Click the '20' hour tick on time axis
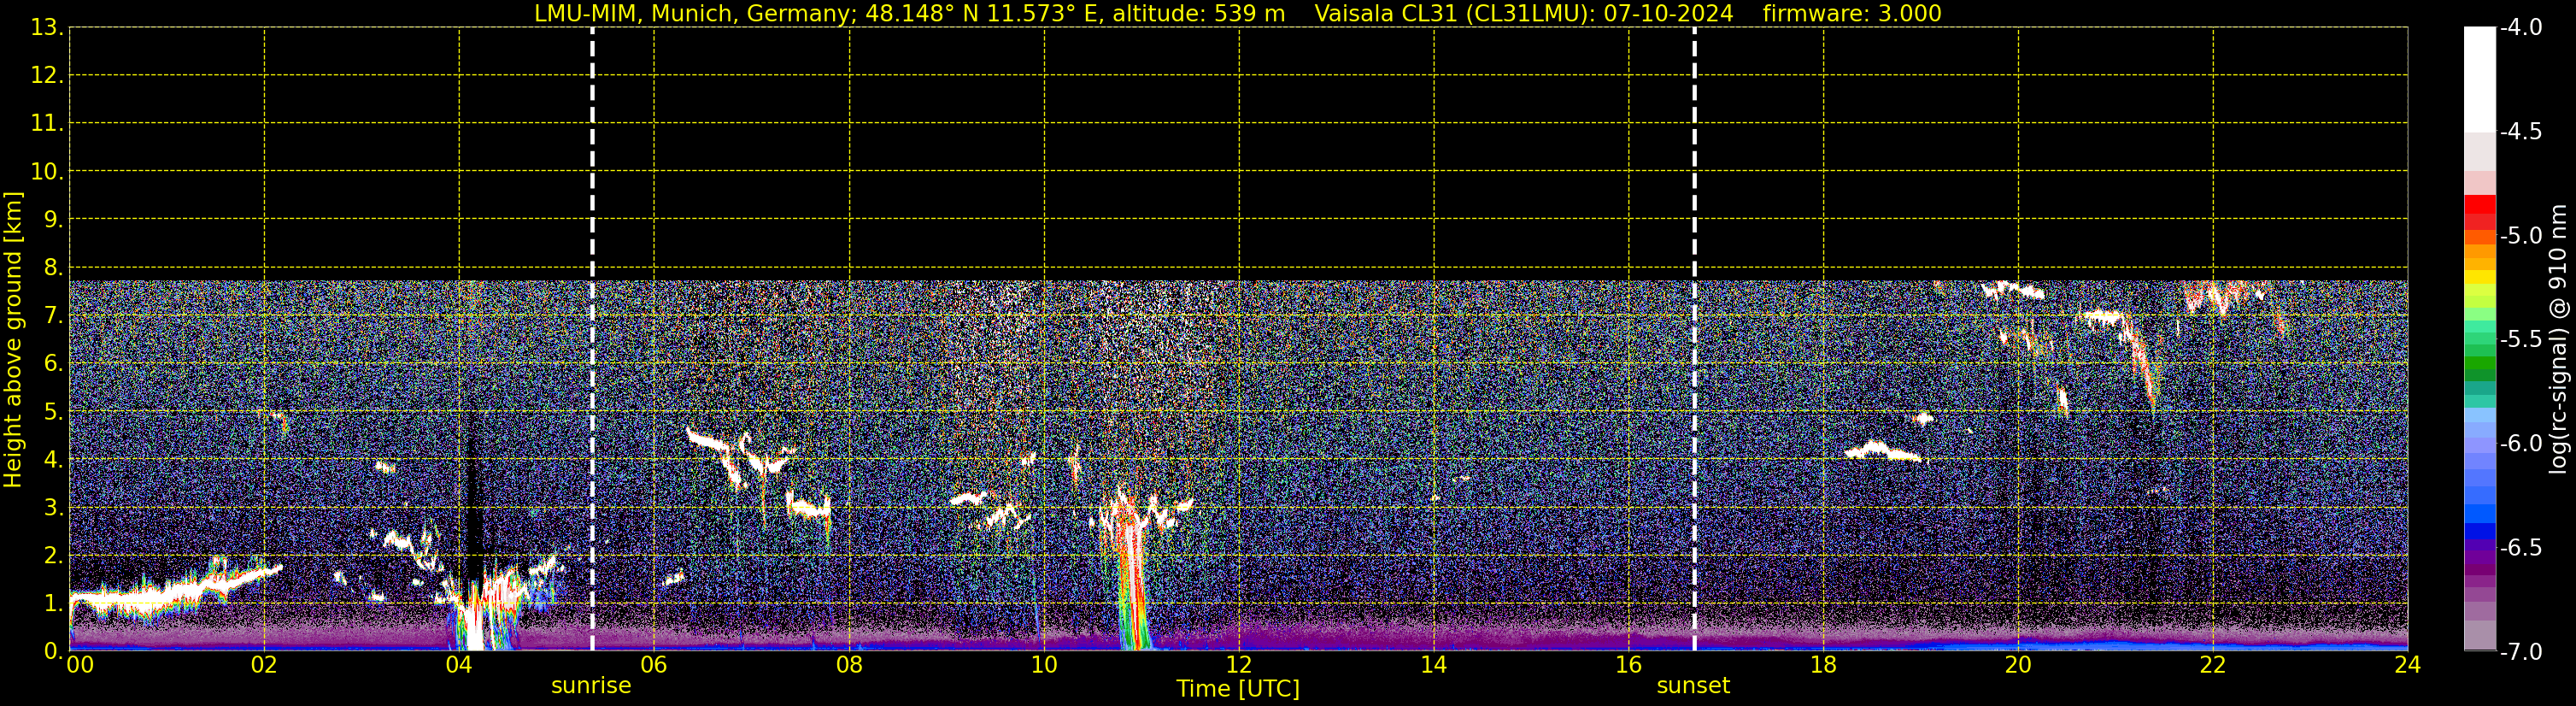Screen dimensions: 2576x706 coord(2017,666)
